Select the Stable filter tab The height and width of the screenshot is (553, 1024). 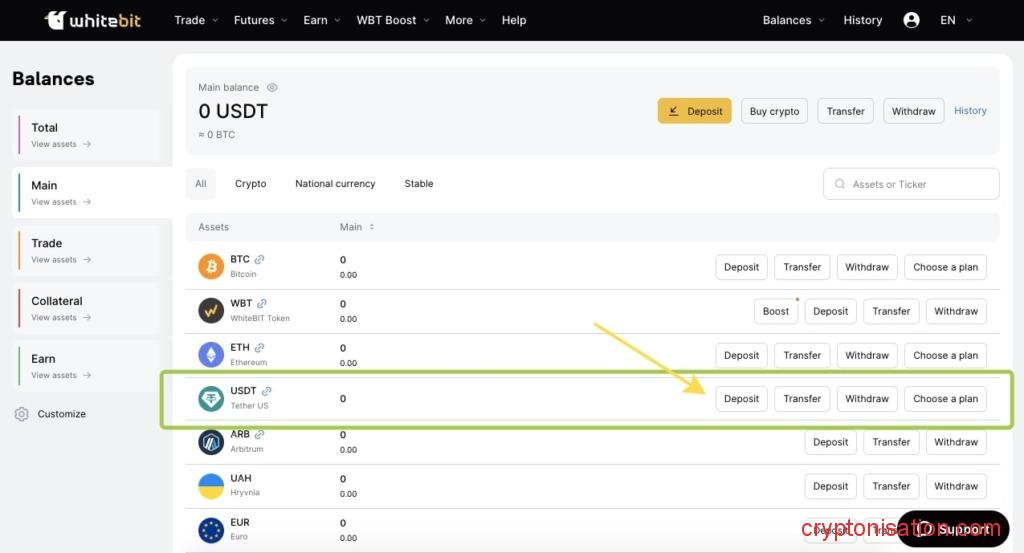pos(419,184)
